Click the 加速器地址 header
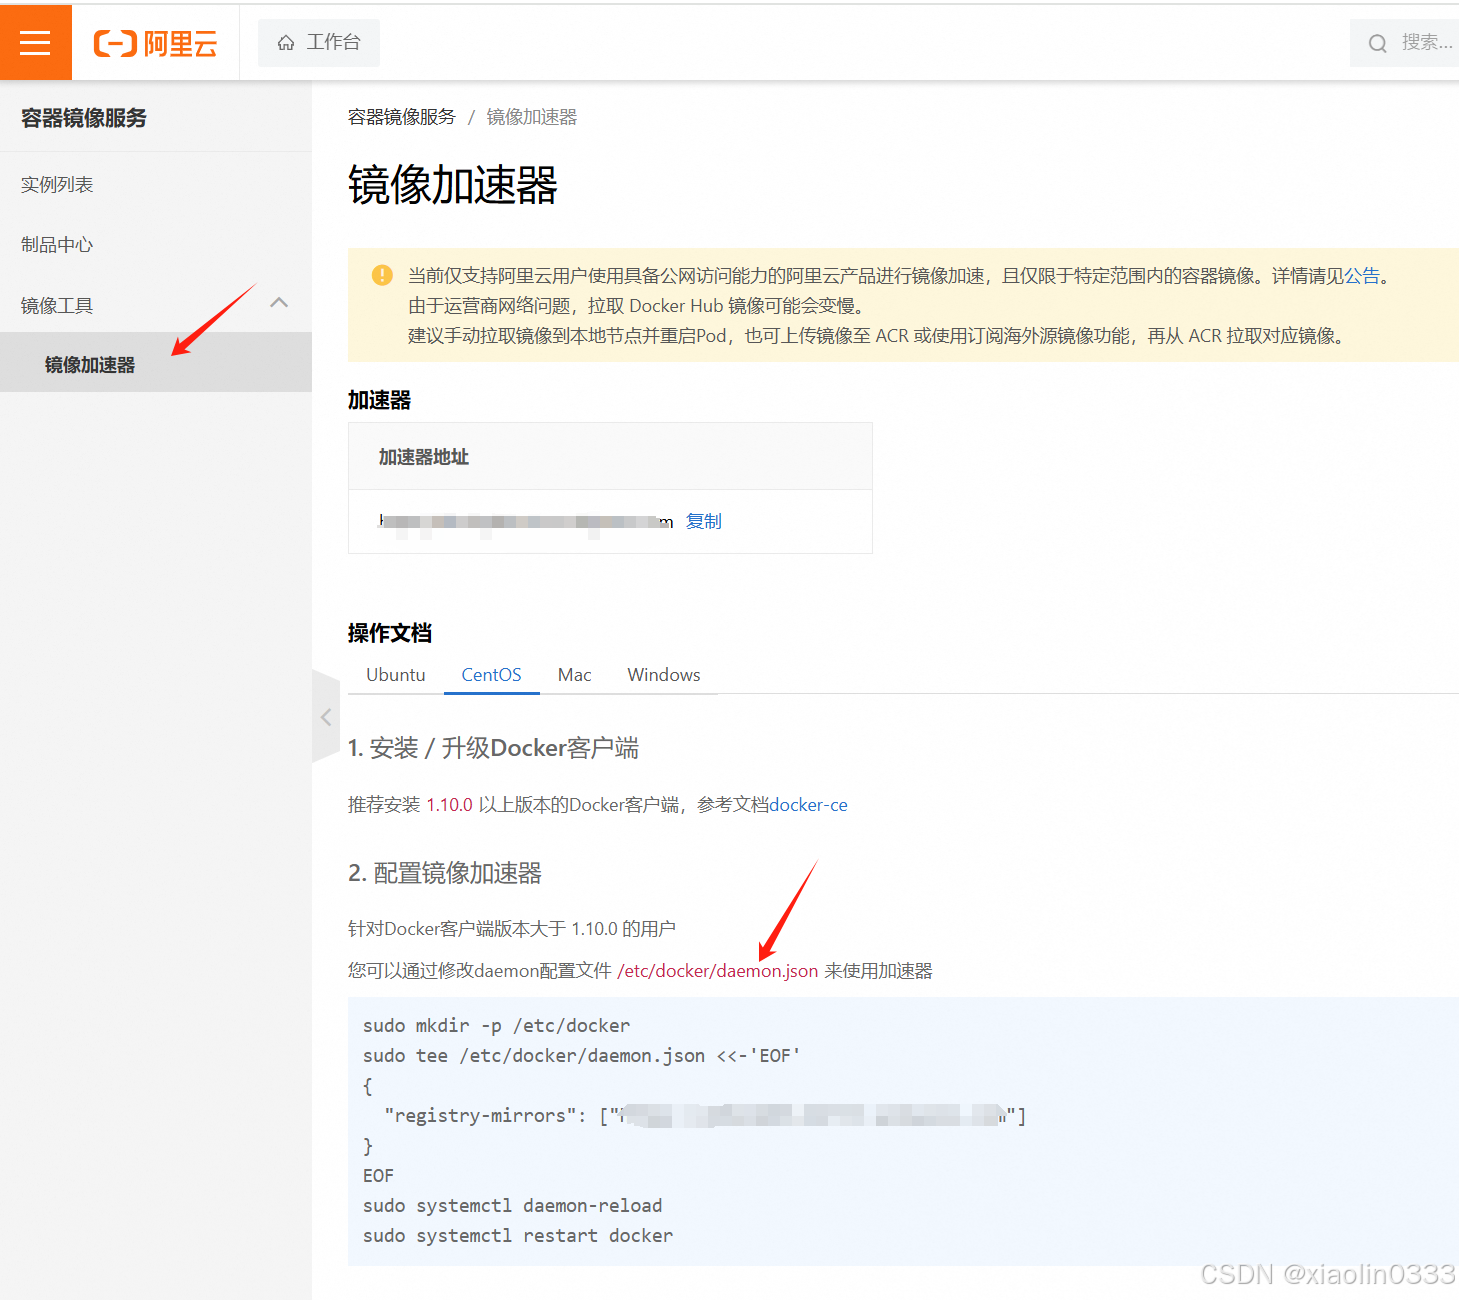Screen dimensions: 1459x1300 [x=424, y=457]
